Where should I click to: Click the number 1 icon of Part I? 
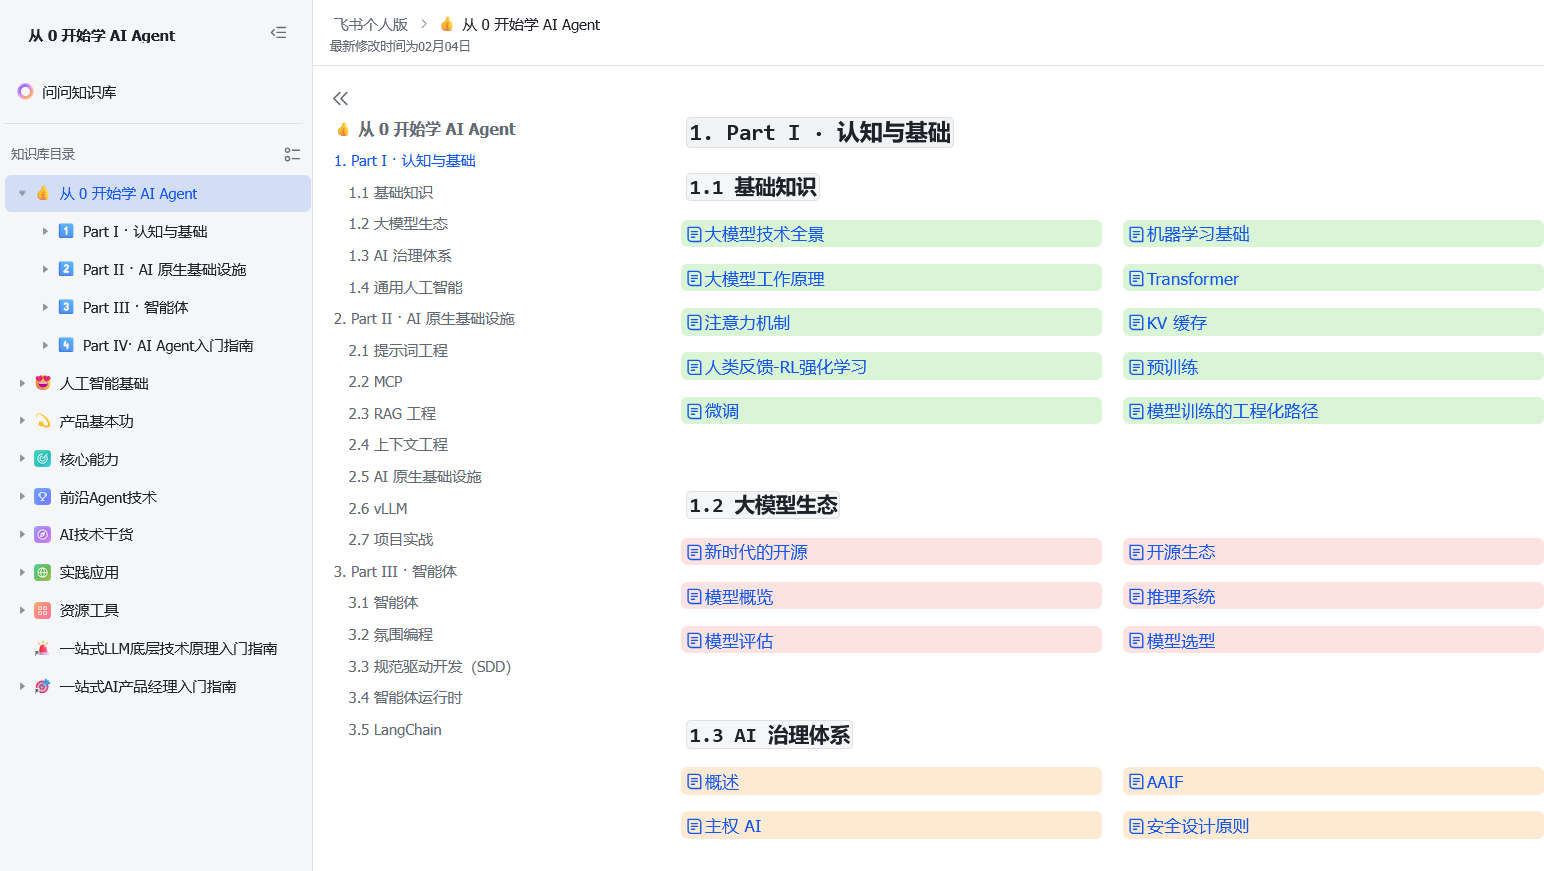pos(66,231)
